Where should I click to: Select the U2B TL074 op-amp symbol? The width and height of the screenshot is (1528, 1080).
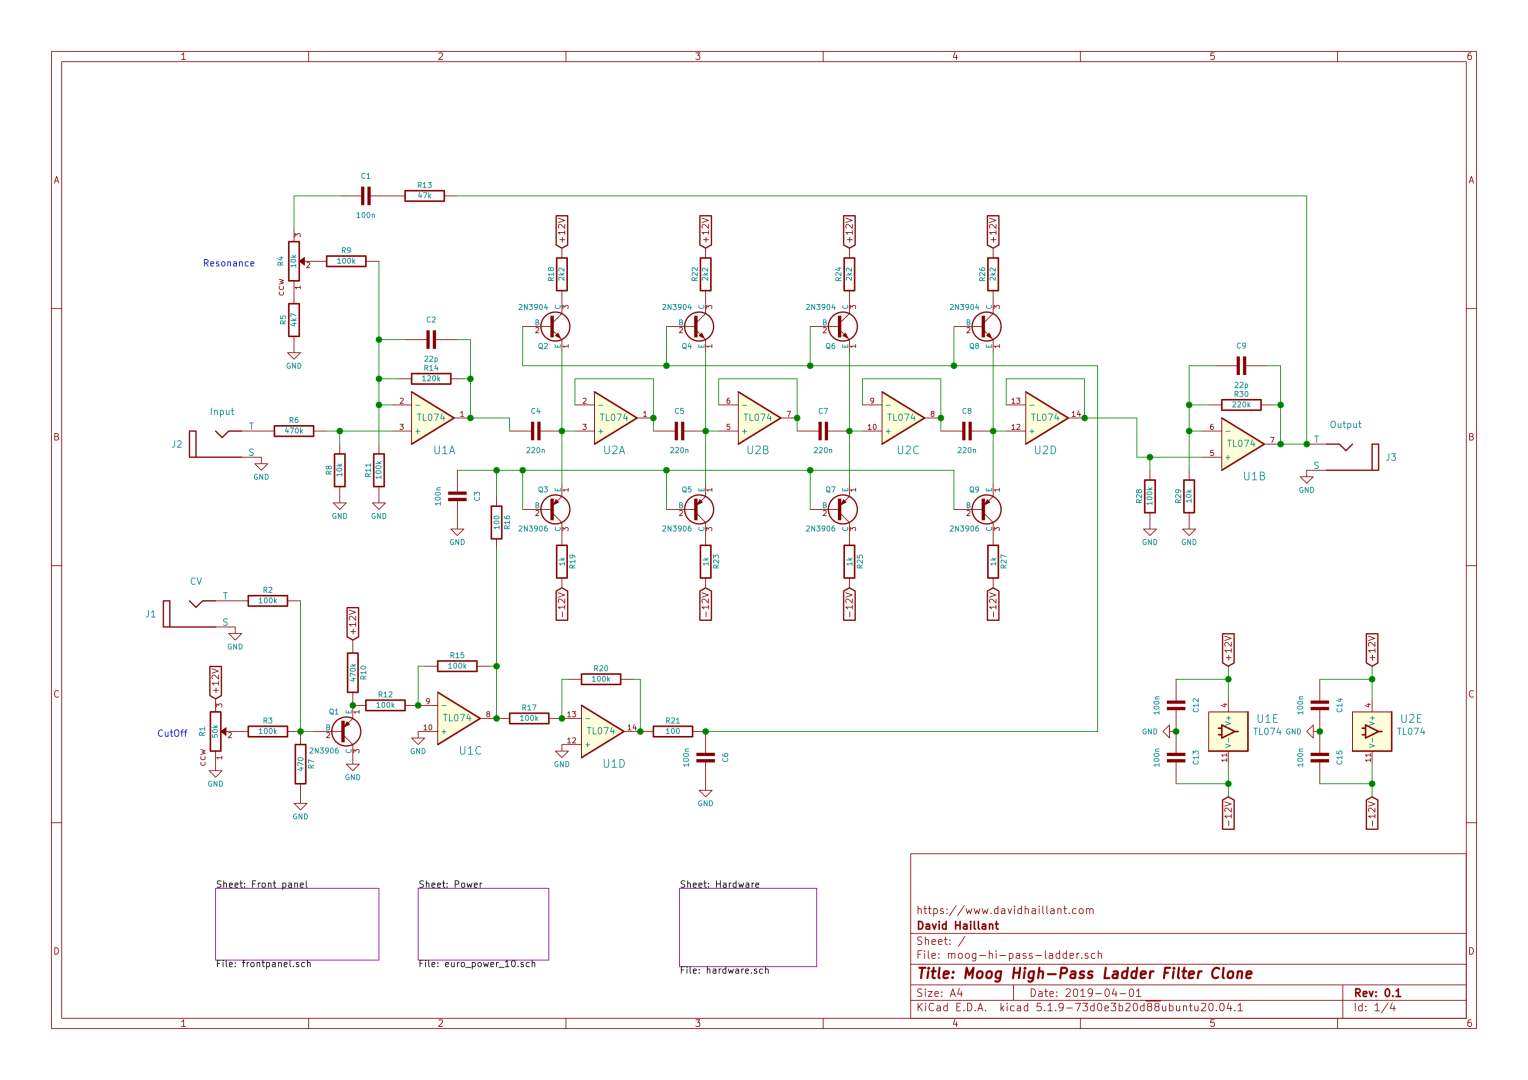click(759, 418)
